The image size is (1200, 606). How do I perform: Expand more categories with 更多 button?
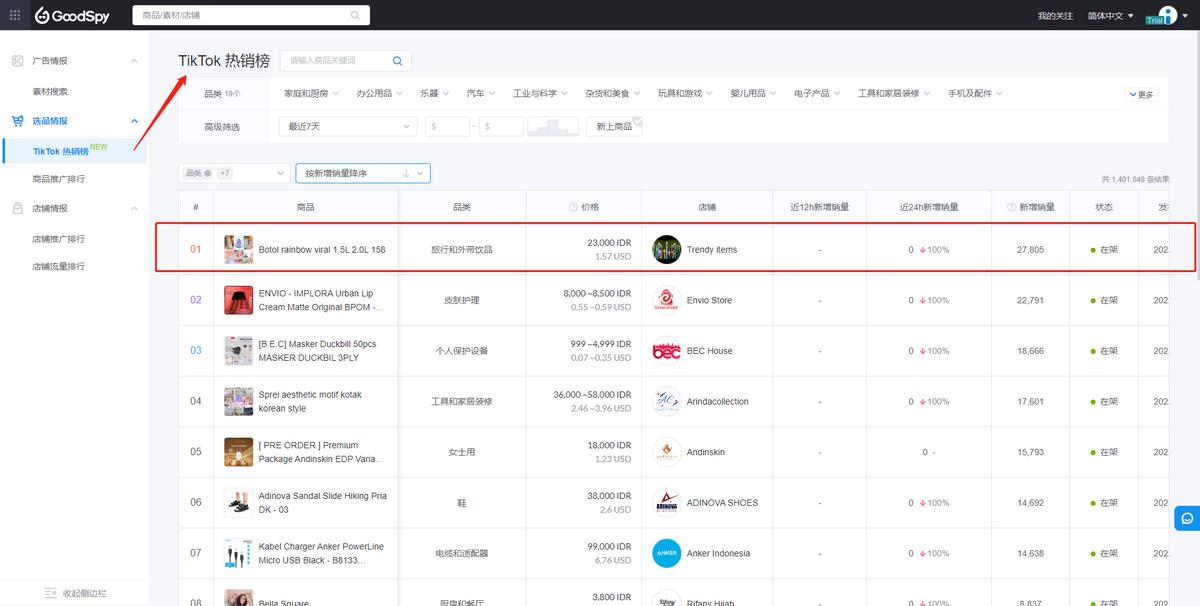pyautogui.click(x=1141, y=94)
